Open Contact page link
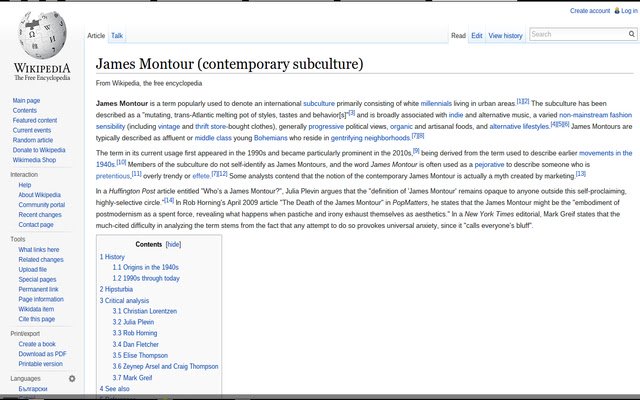 (36, 224)
